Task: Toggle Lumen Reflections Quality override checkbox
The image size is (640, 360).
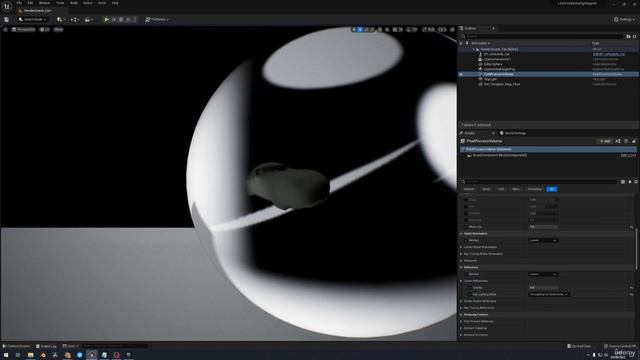Action: [x=470, y=288]
